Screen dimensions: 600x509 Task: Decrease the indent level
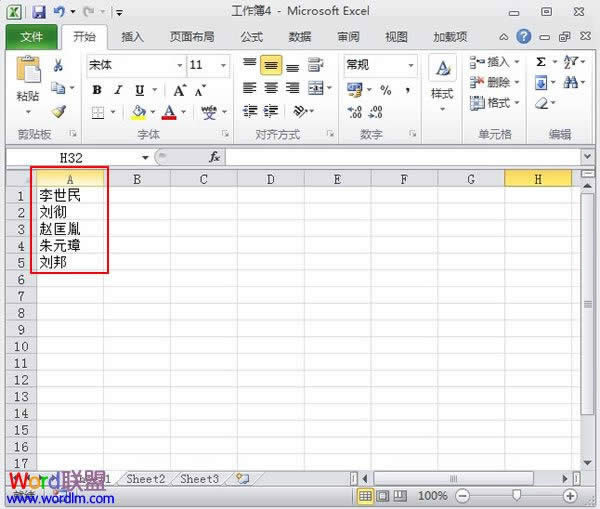click(250, 111)
